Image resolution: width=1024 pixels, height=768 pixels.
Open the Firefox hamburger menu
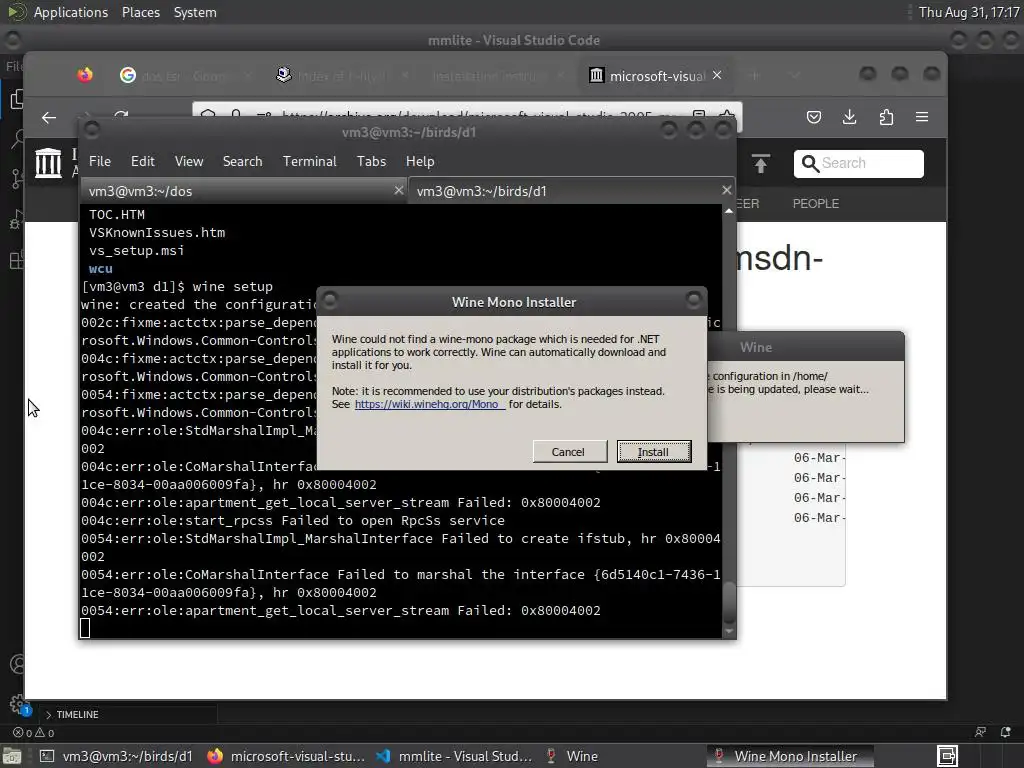[x=922, y=118]
